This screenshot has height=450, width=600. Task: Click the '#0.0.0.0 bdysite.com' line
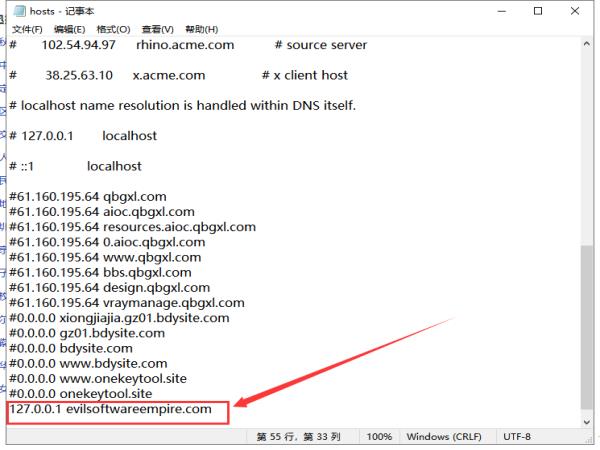pos(71,348)
